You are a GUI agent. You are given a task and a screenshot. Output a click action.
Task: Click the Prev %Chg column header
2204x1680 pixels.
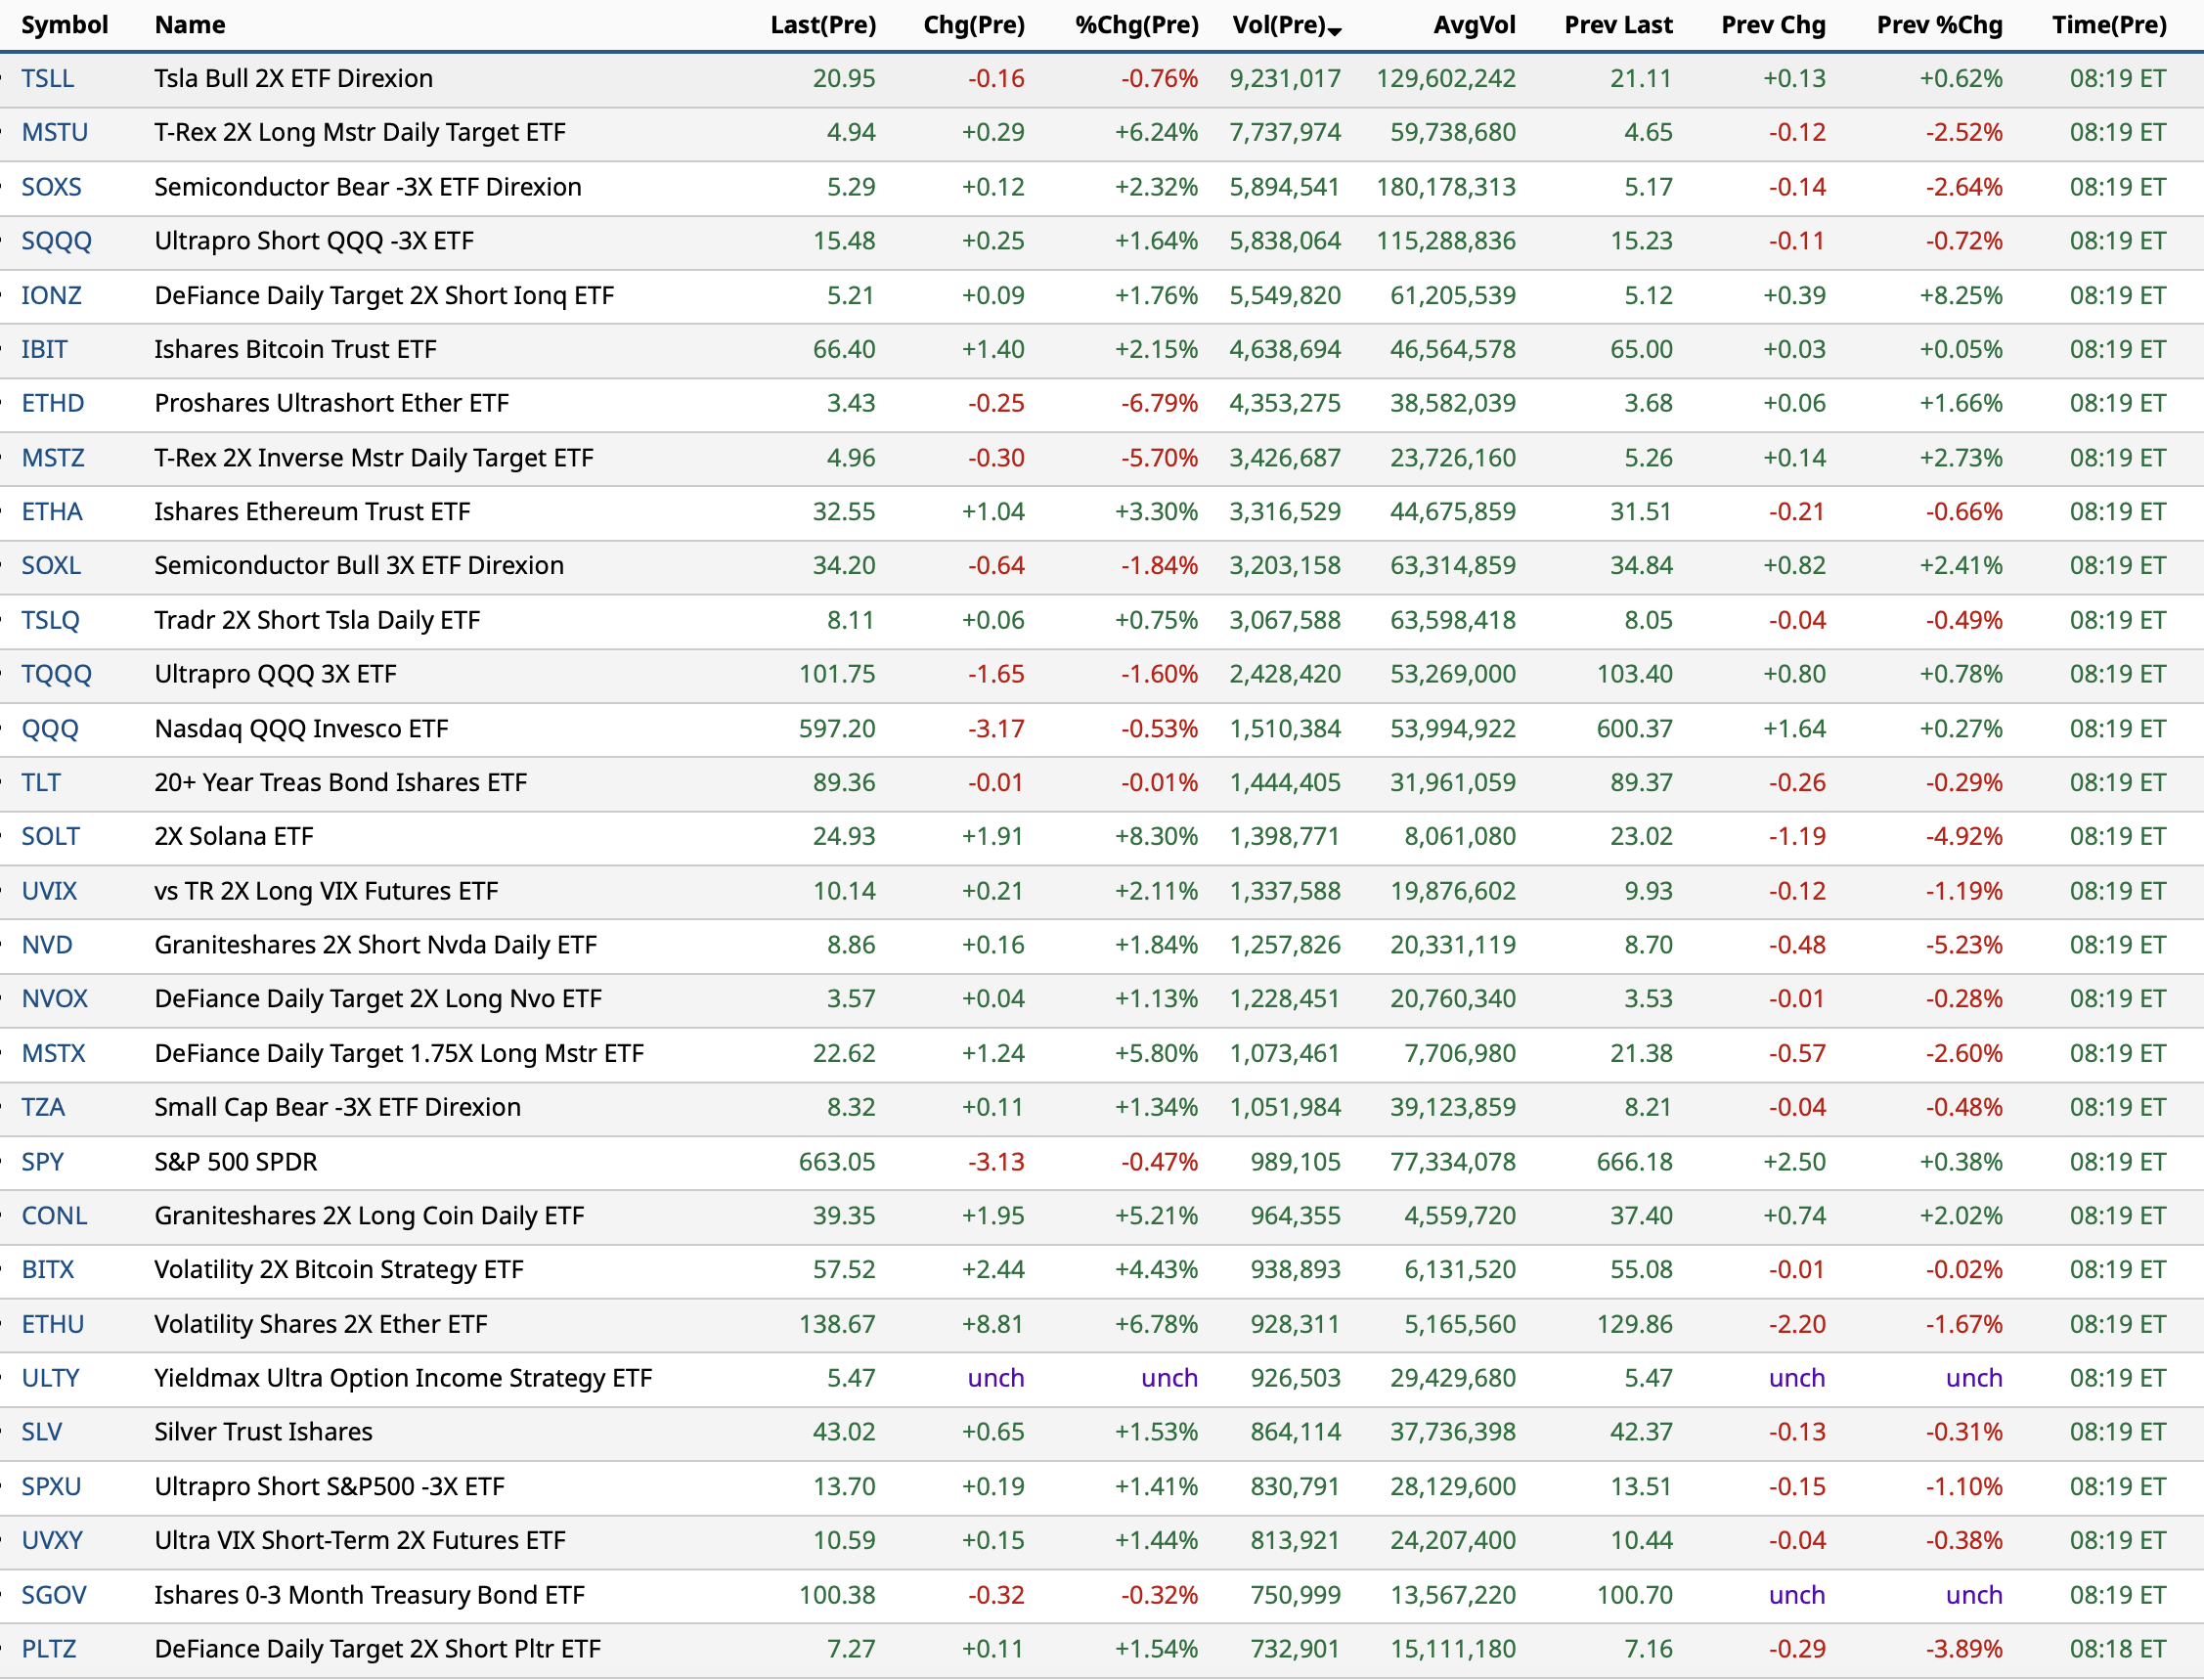point(1938,25)
